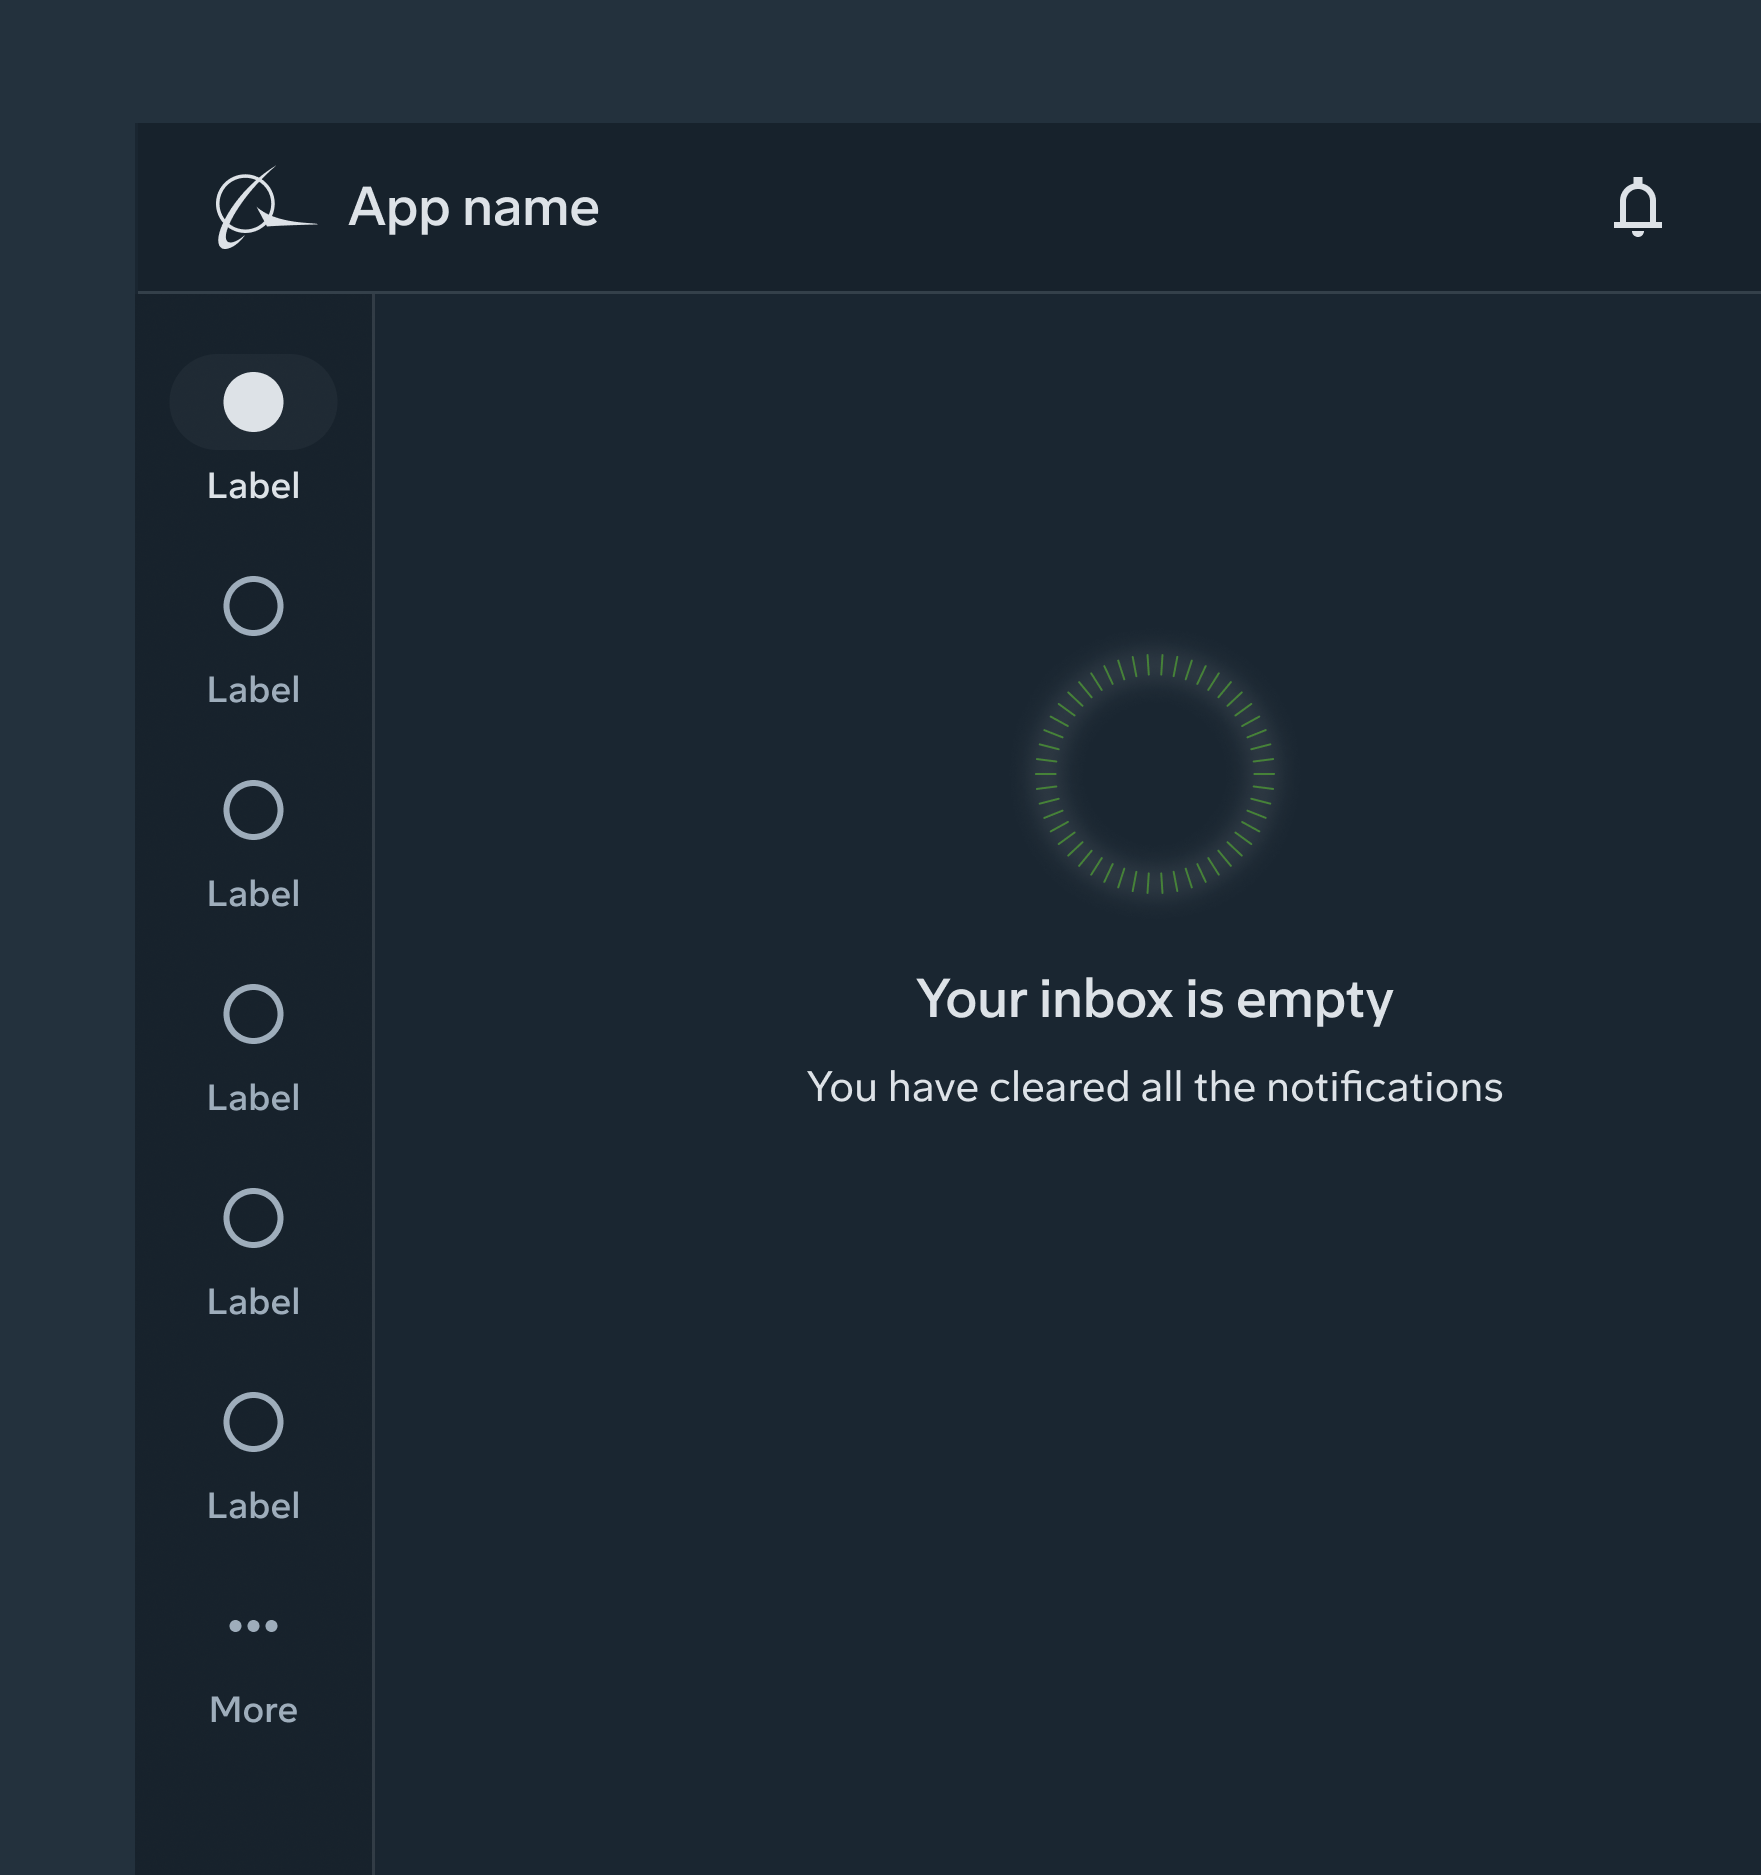Open notifications with the bell icon
Viewport: 1761px width, 1875px height.
(1637, 207)
